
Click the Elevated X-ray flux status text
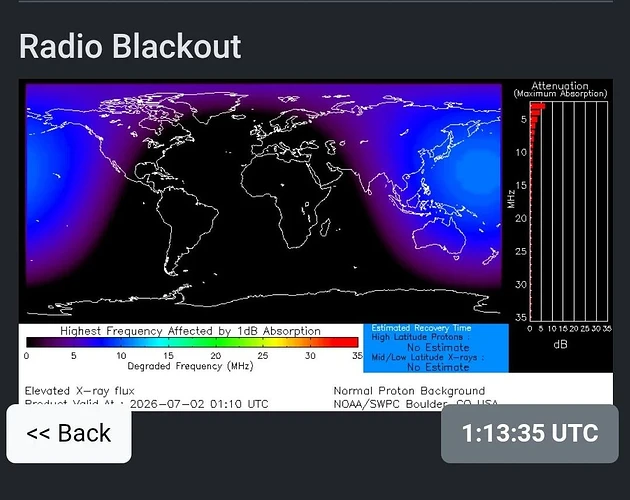[x=80, y=391]
